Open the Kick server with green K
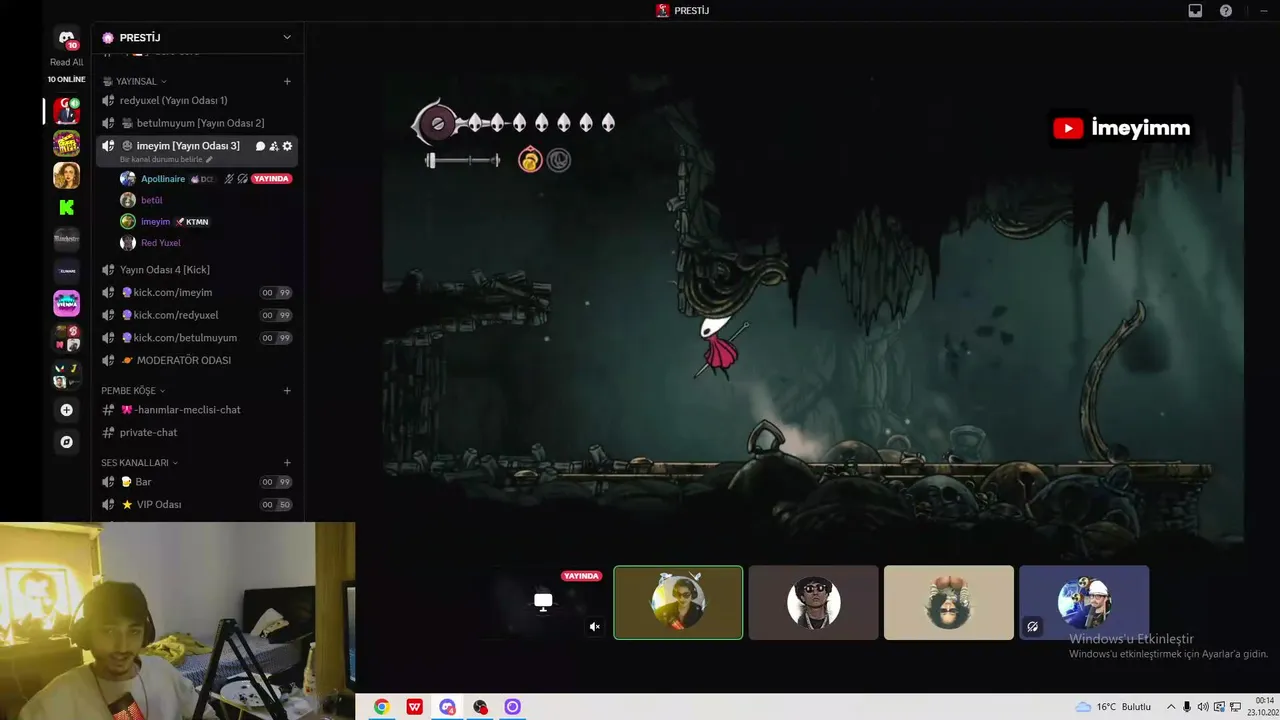1280x720 pixels. 67,207
